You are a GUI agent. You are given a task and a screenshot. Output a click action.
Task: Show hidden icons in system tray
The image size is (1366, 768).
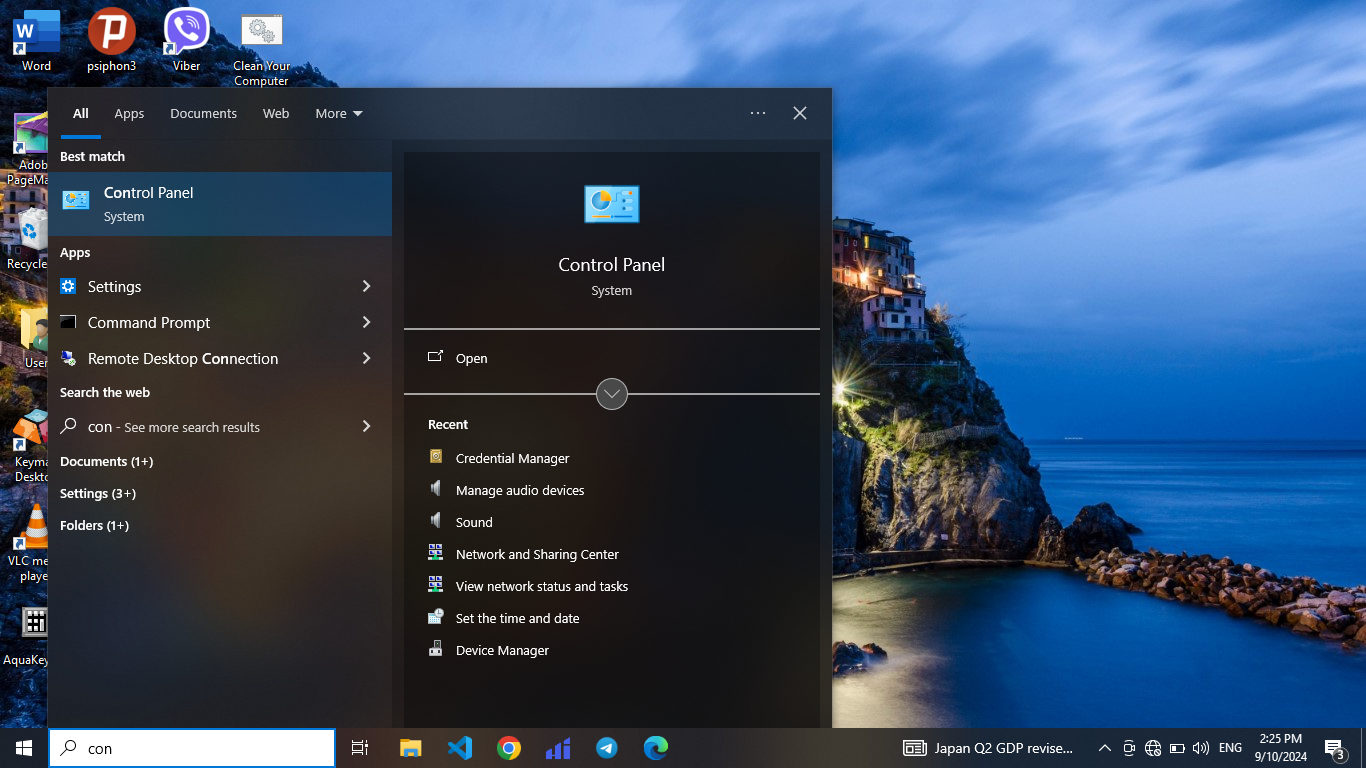tap(1105, 748)
